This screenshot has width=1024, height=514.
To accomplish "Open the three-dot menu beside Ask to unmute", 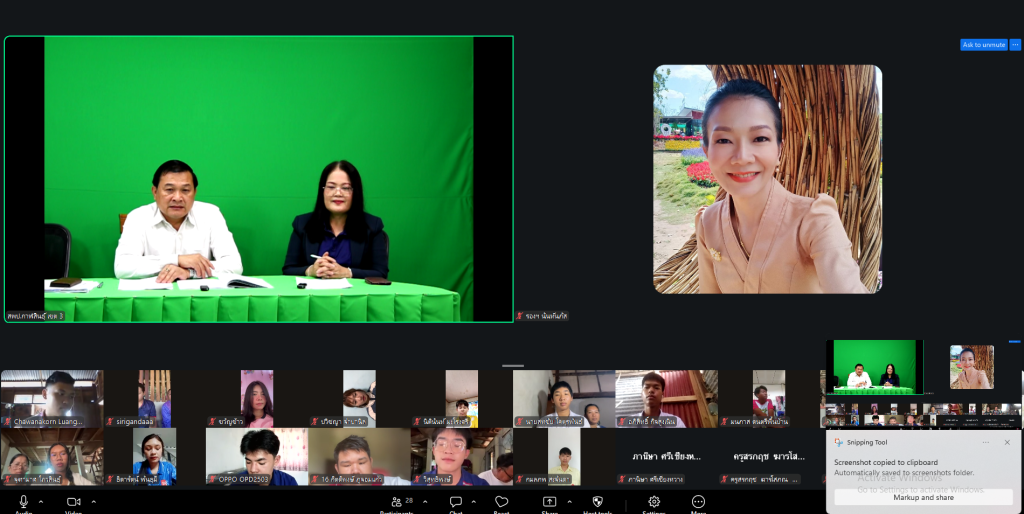I will pyautogui.click(x=1015, y=45).
